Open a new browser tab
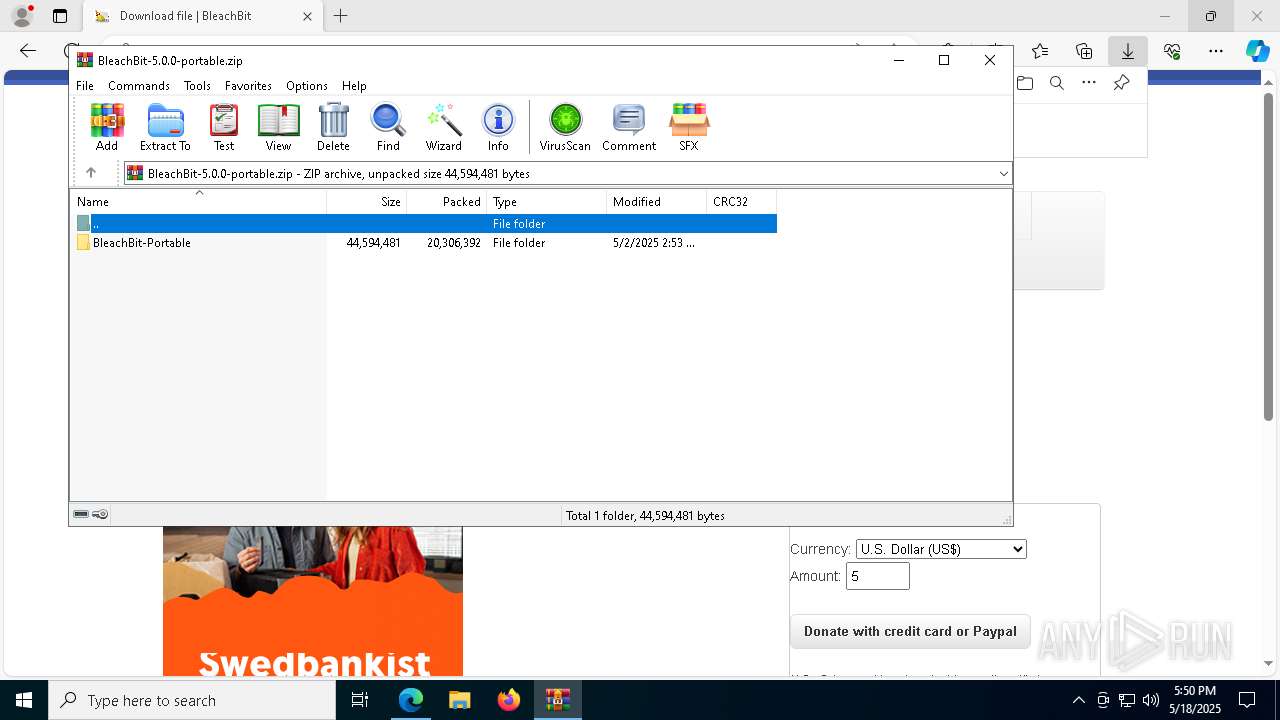Screen dimensions: 1280x720 coord(341,16)
